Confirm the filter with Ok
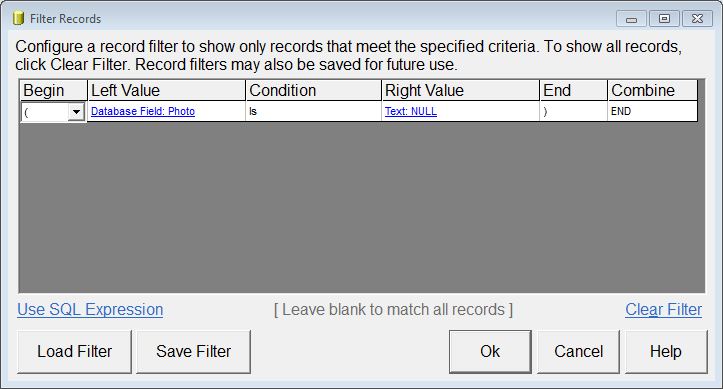723x389 pixels. pyautogui.click(x=490, y=352)
